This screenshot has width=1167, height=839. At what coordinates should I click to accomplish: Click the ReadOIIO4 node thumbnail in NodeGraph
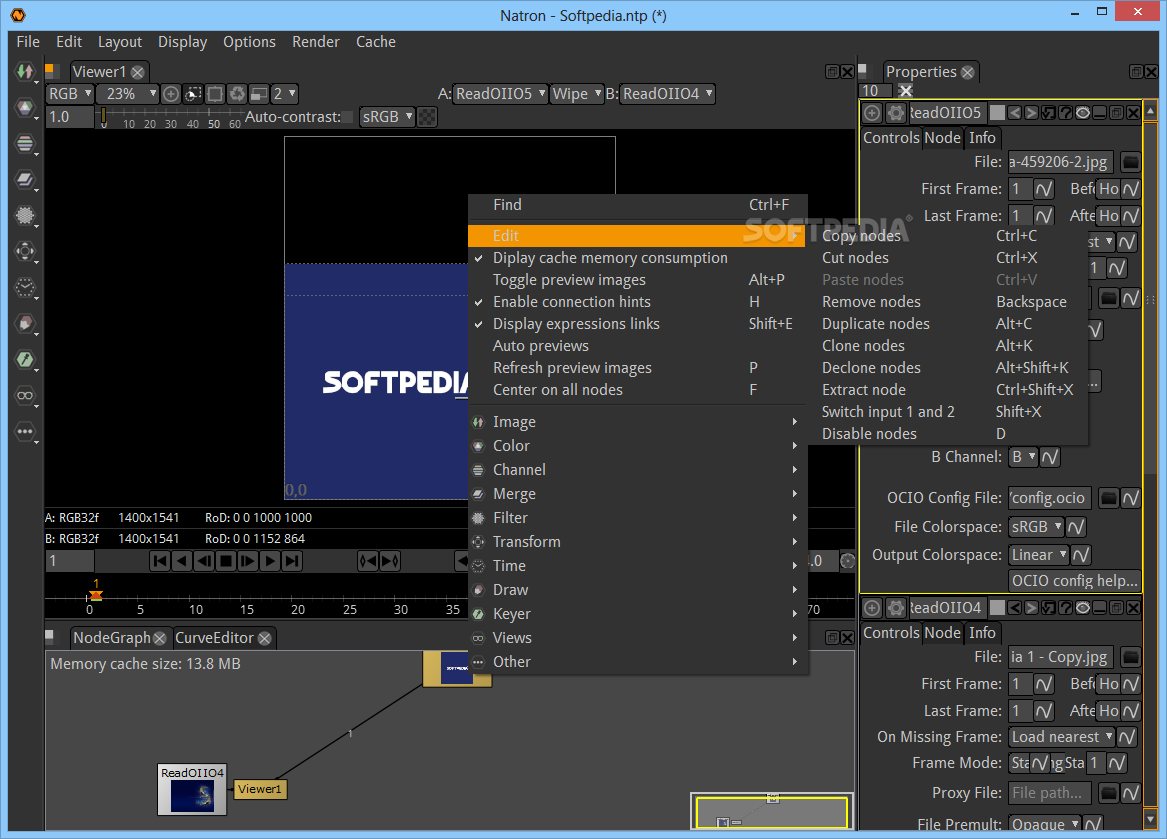click(x=192, y=796)
